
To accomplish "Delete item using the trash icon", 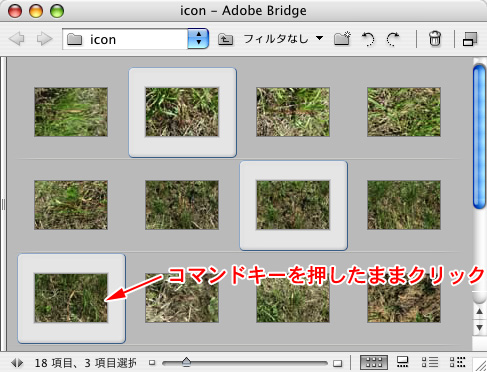I will (435, 39).
